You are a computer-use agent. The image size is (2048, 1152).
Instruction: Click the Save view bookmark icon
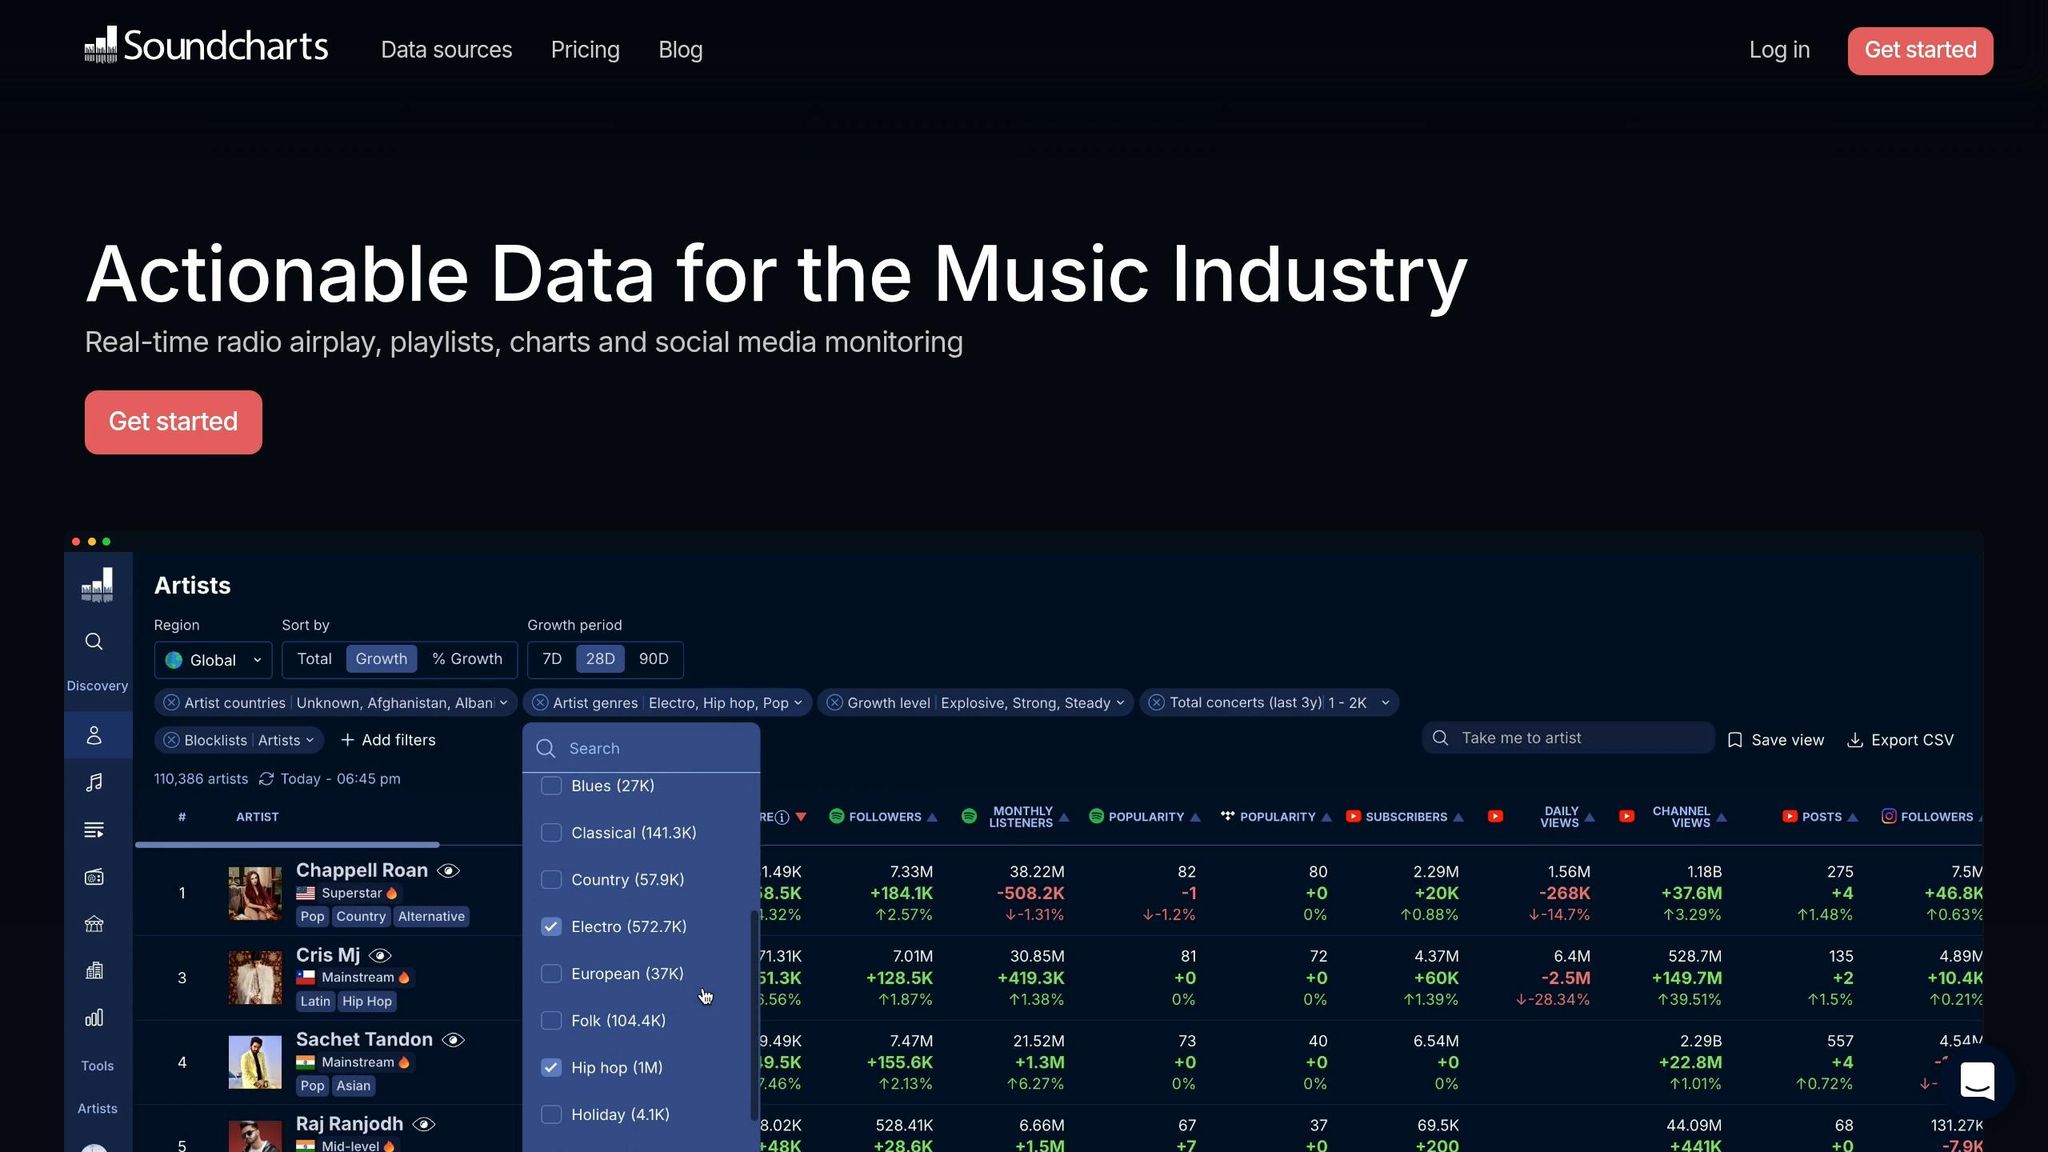pyautogui.click(x=1735, y=740)
